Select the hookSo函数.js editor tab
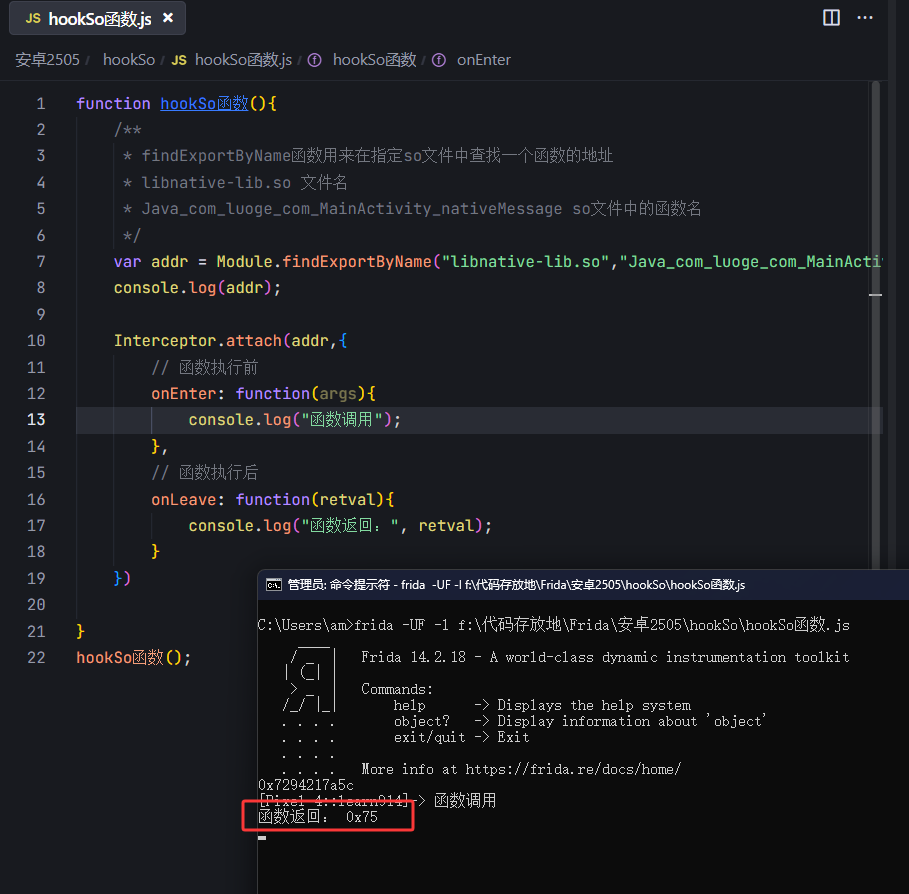 97,19
